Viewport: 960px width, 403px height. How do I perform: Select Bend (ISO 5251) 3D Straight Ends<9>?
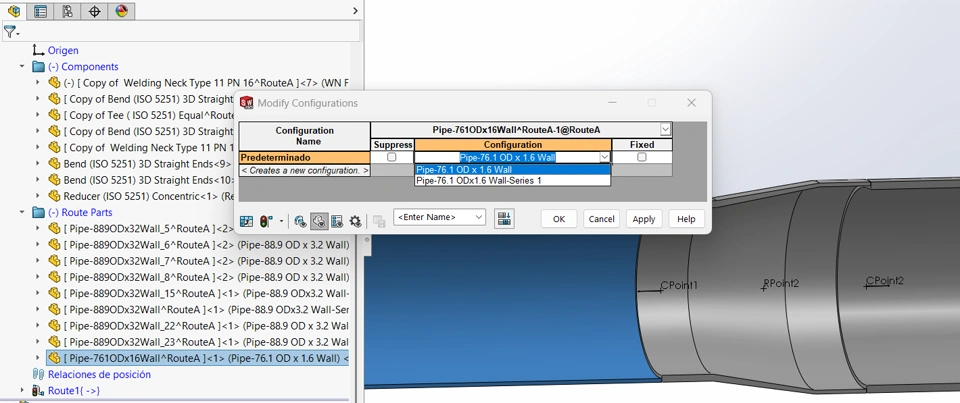(148, 164)
